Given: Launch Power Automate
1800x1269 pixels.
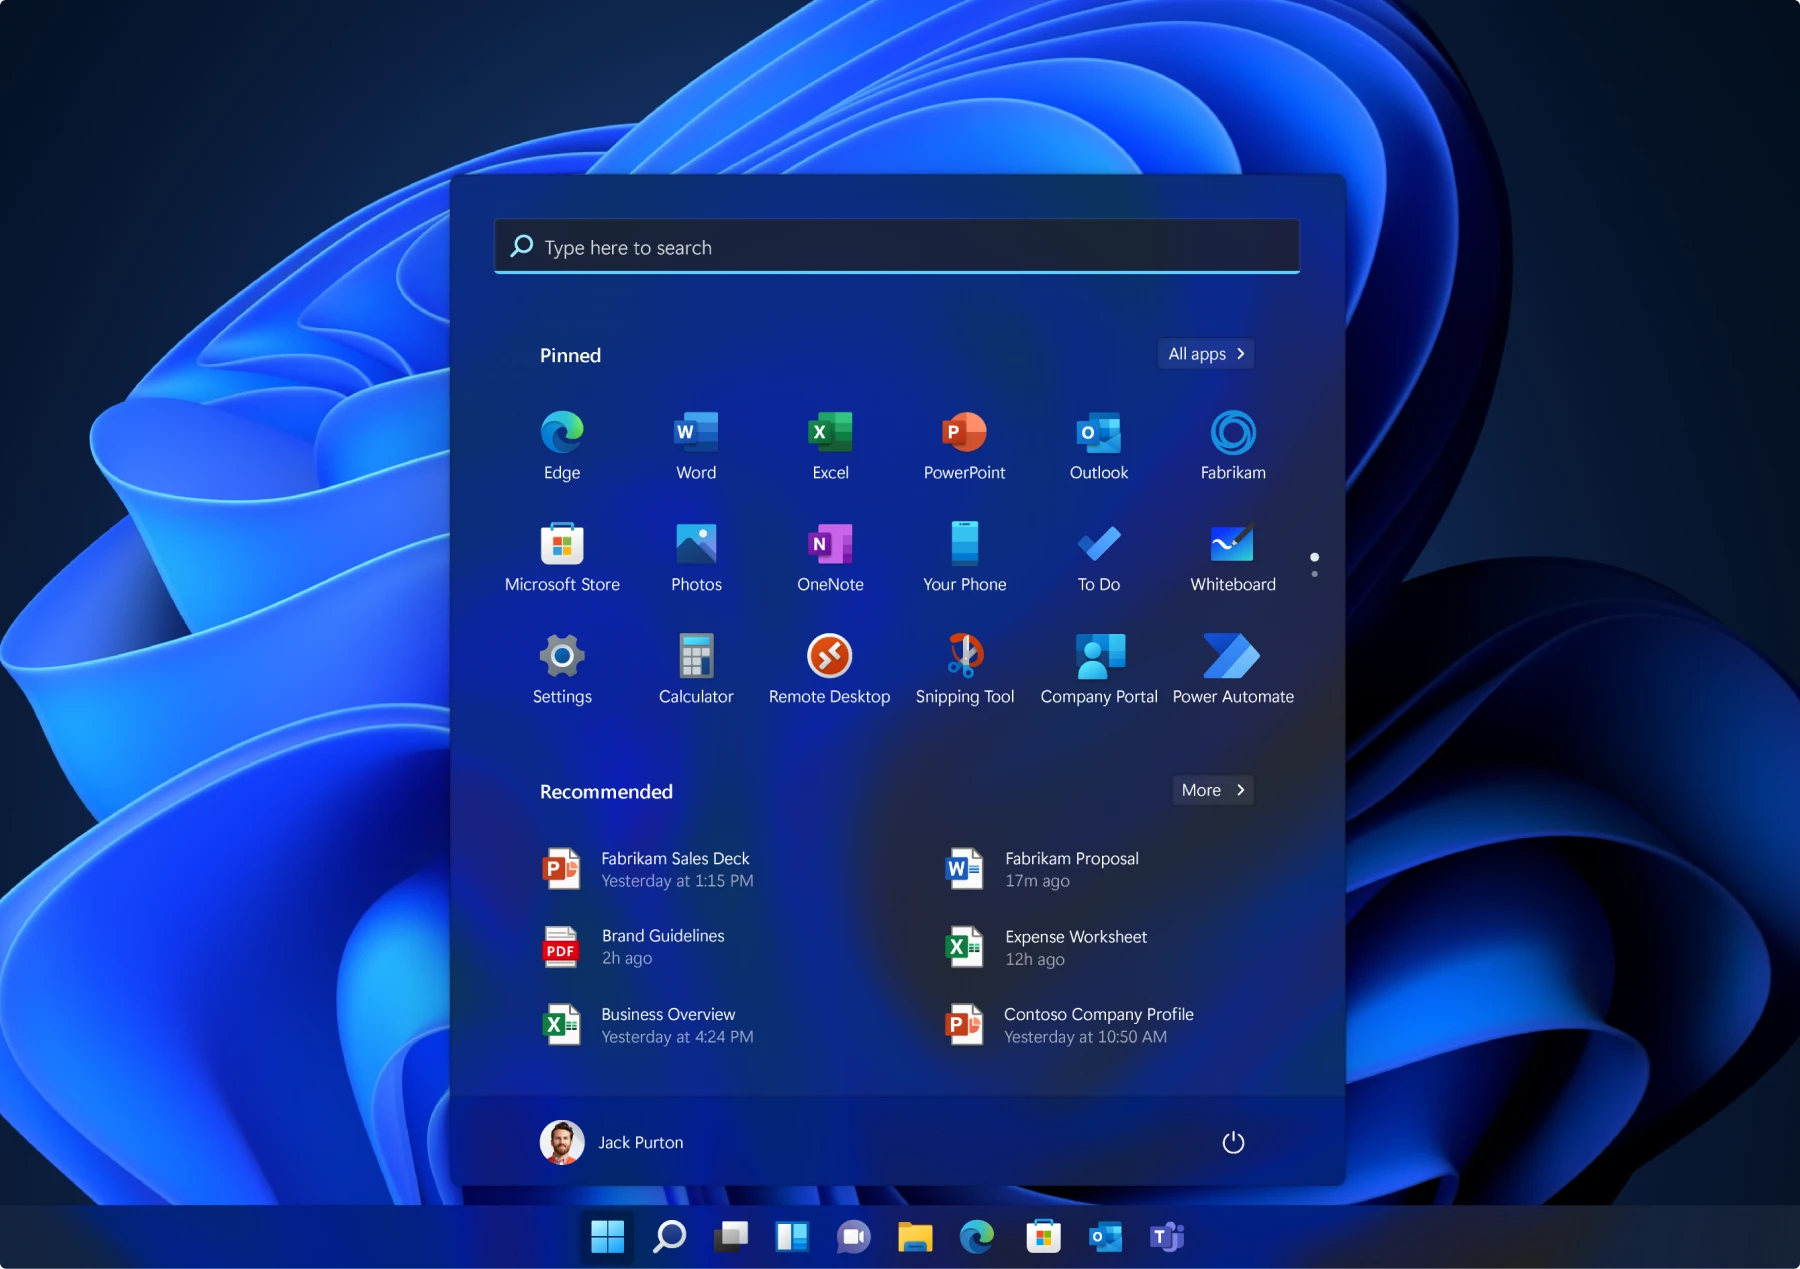Looking at the screenshot, I should (1233, 670).
